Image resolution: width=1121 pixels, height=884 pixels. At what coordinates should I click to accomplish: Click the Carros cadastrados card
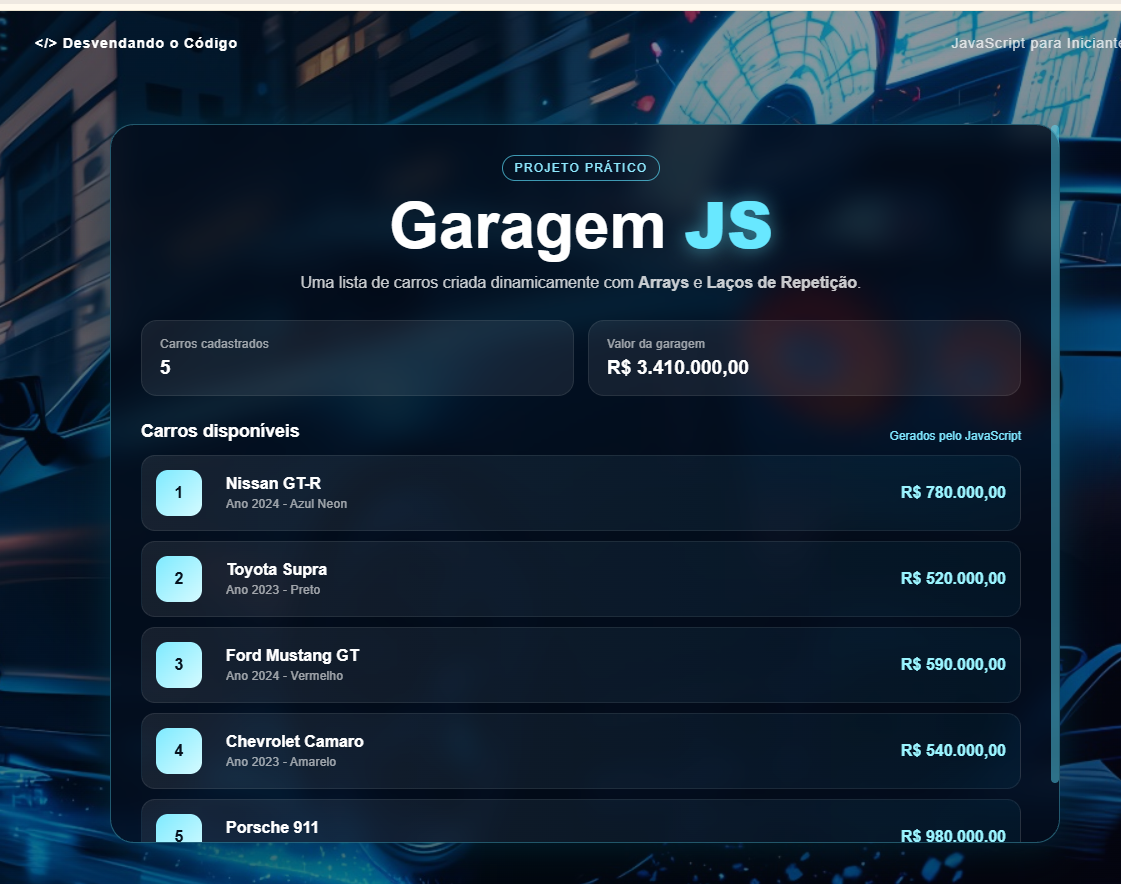tap(357, 358)
